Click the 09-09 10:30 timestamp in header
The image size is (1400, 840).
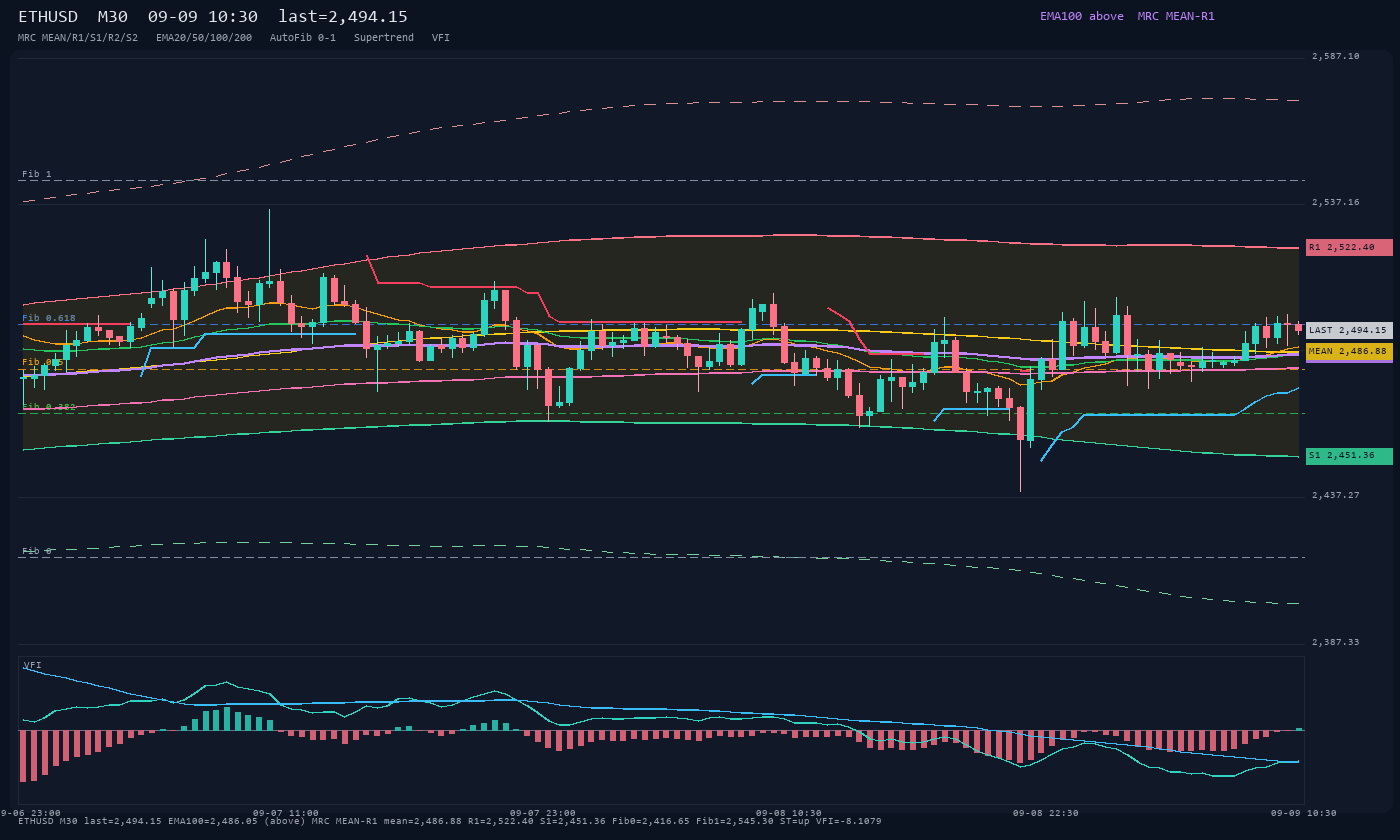click(202, 17)
